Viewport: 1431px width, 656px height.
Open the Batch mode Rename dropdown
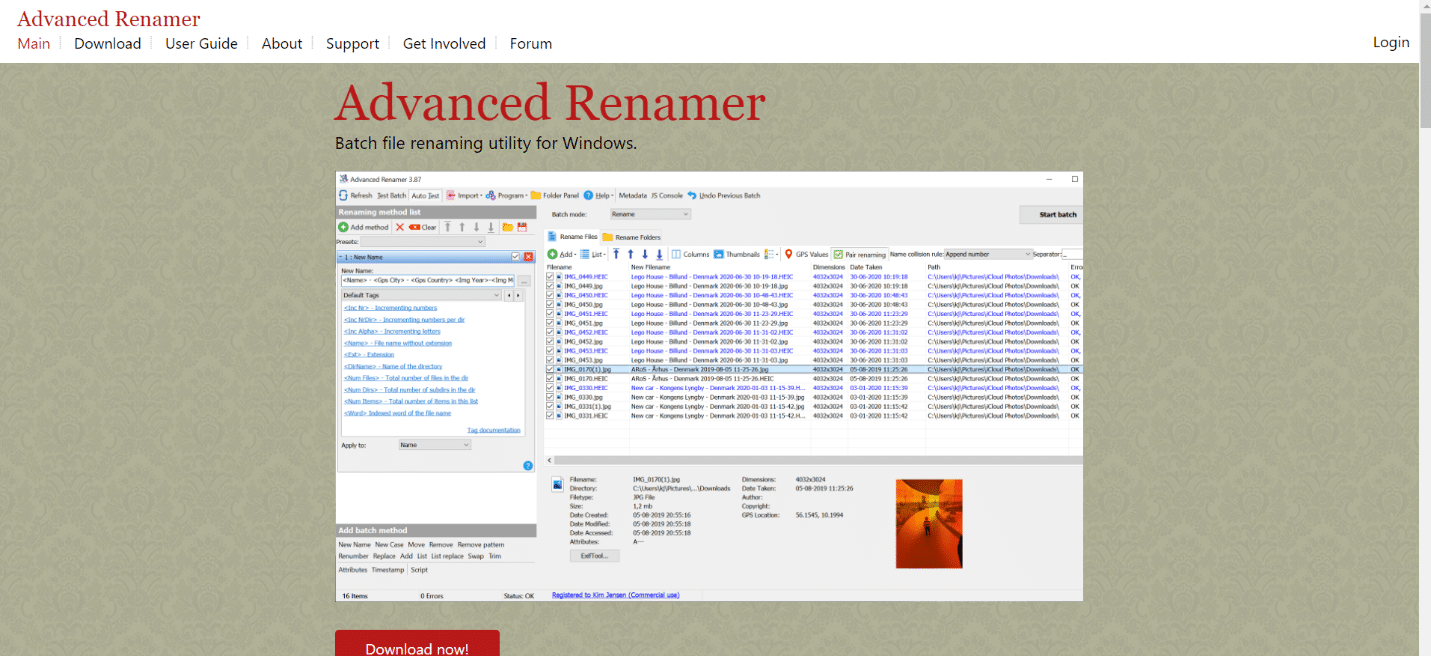(650, 214)
